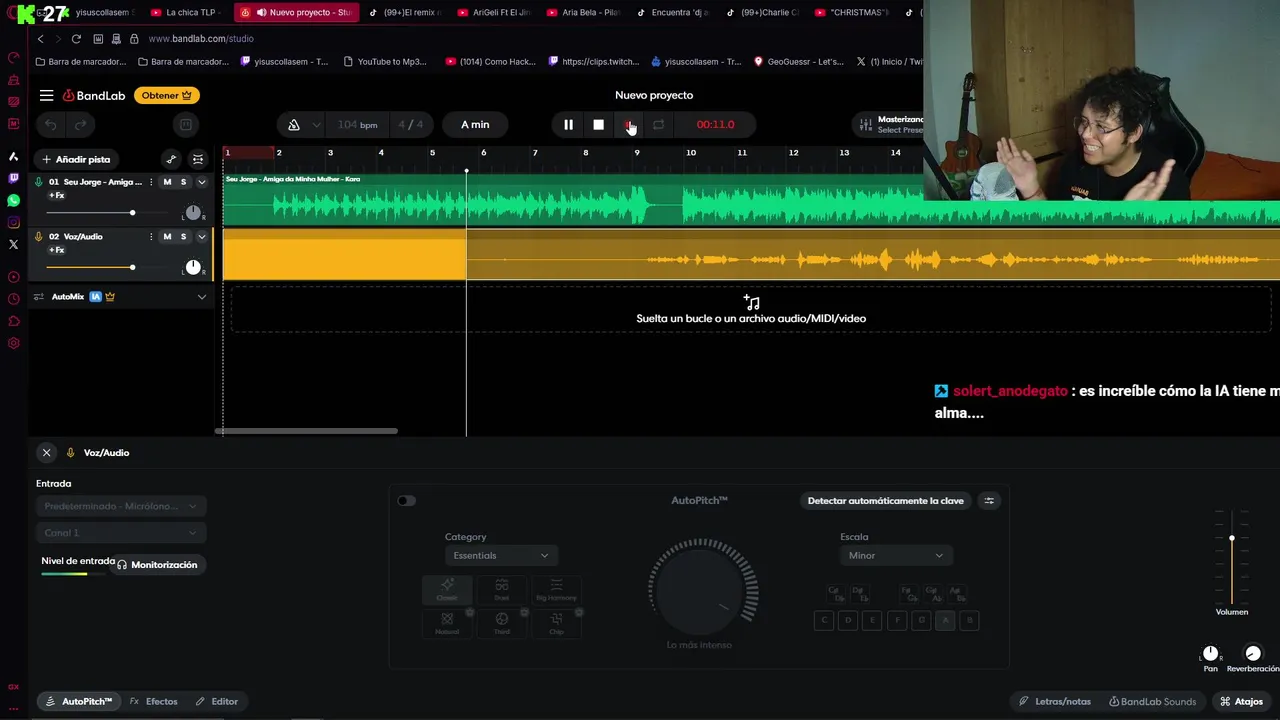Add Fx to the Seu Jorge track
Viewport: 1280px width, 720px height.
57,196
